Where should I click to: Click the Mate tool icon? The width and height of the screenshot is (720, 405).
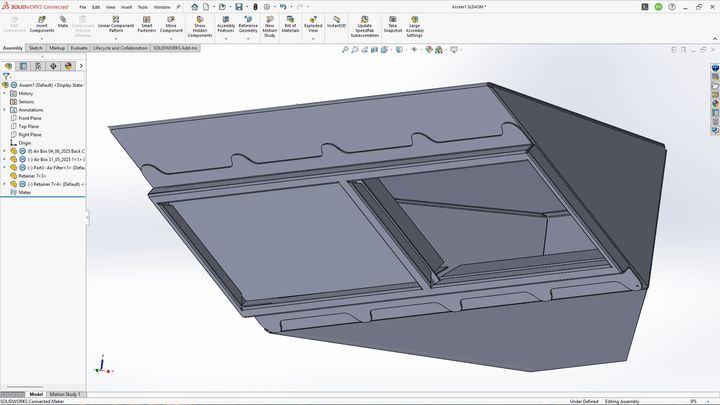63,21
